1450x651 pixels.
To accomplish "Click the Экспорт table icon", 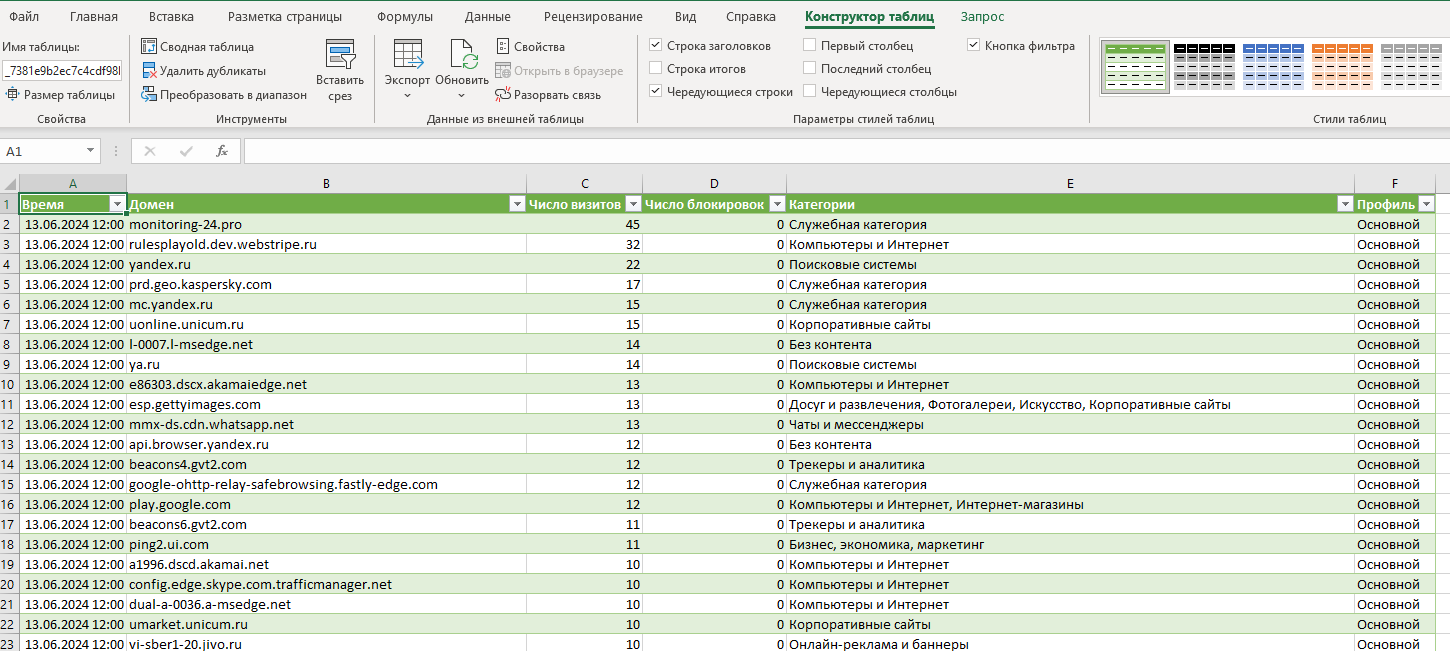I will (407, 55).
